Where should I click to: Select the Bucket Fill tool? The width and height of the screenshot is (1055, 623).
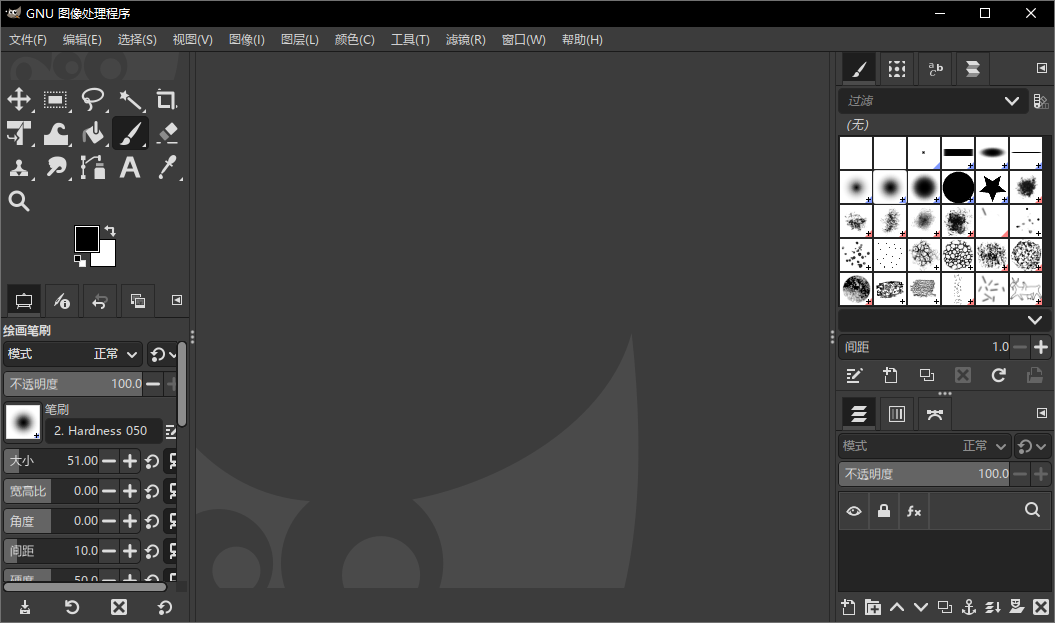point(93,133)
